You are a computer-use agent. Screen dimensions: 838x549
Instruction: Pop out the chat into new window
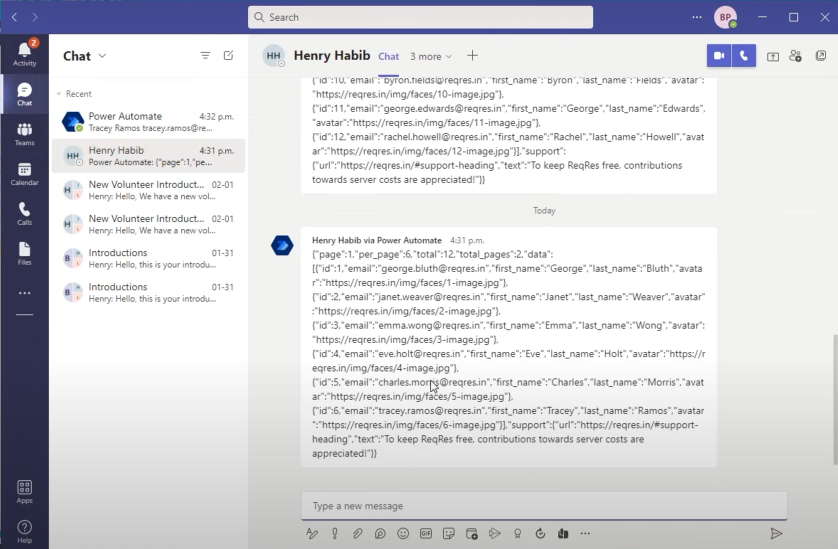click(821, 56)
